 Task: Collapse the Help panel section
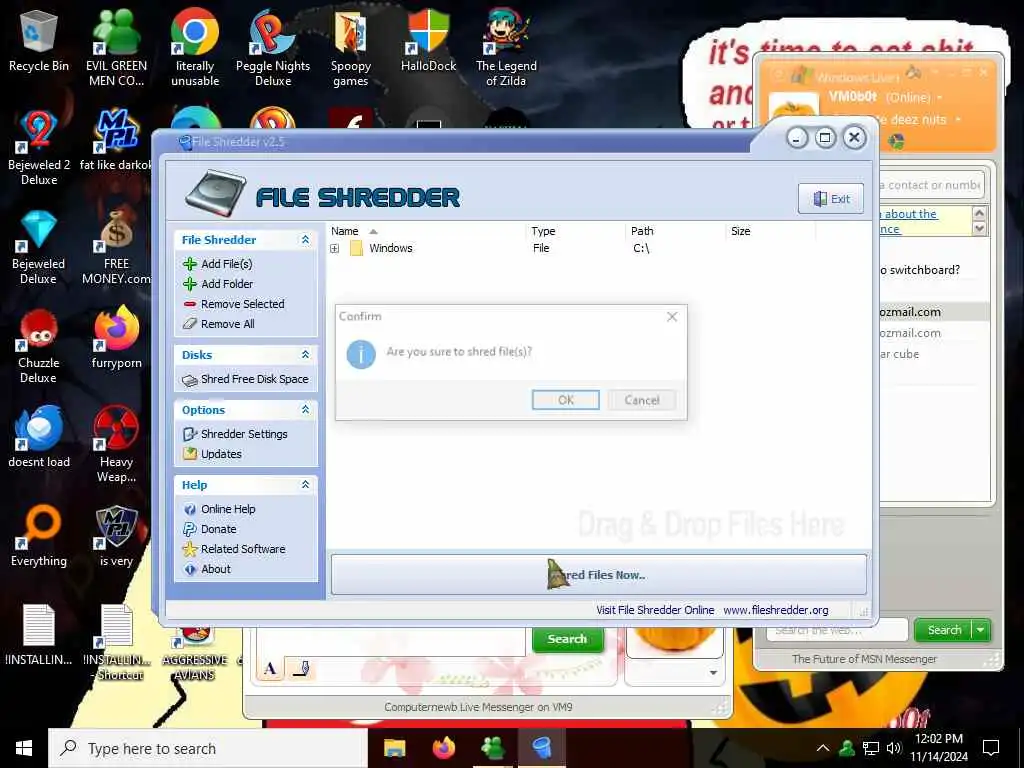coord(305,485)
